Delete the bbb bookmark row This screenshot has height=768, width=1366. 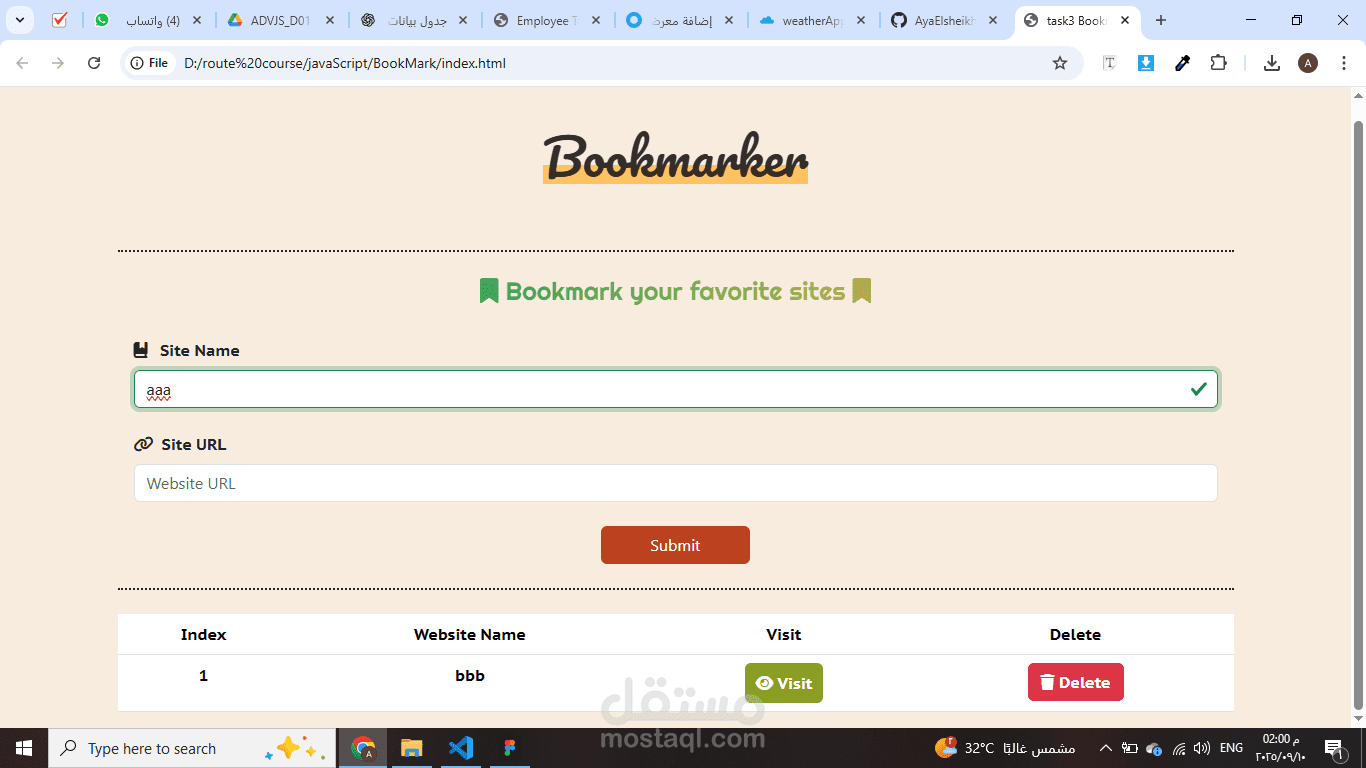click(1076, 682)
